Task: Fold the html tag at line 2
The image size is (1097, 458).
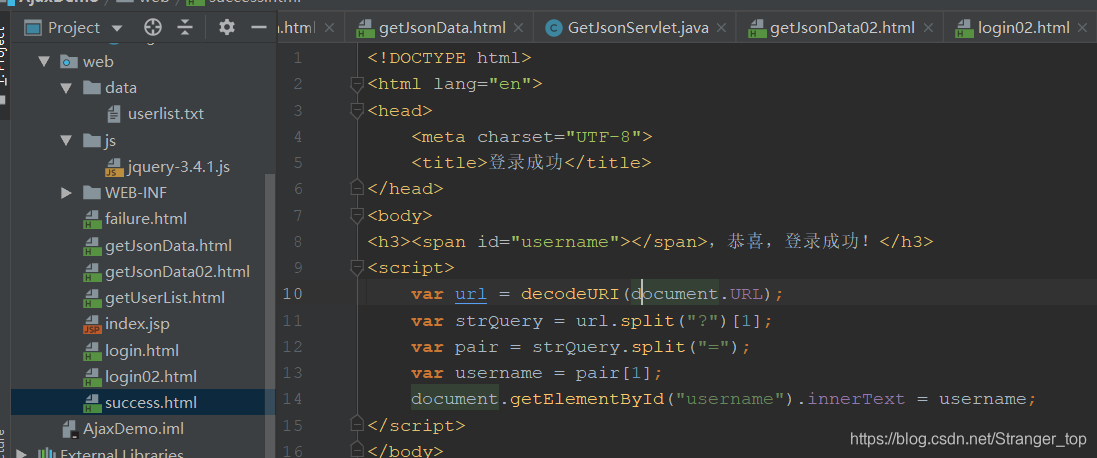Action: (x=357, y=85)
